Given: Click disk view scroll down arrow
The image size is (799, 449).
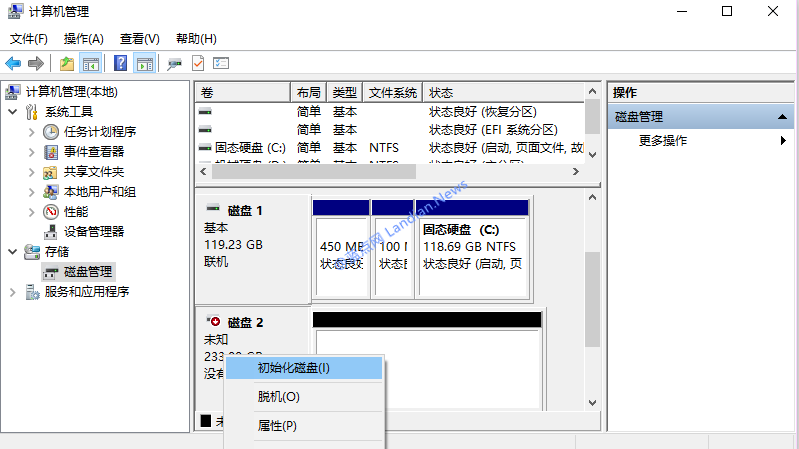Looking at the screenshot, I should pos(592,403).
